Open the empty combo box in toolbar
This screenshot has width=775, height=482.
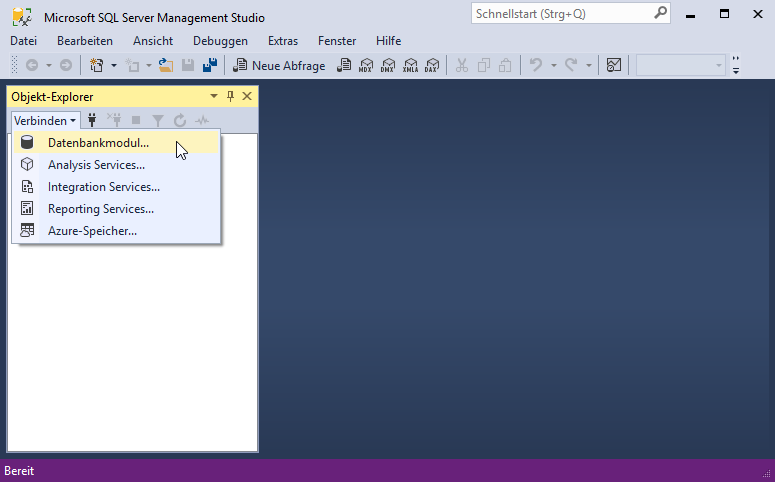pyautogui.click(x=681, y=65)
